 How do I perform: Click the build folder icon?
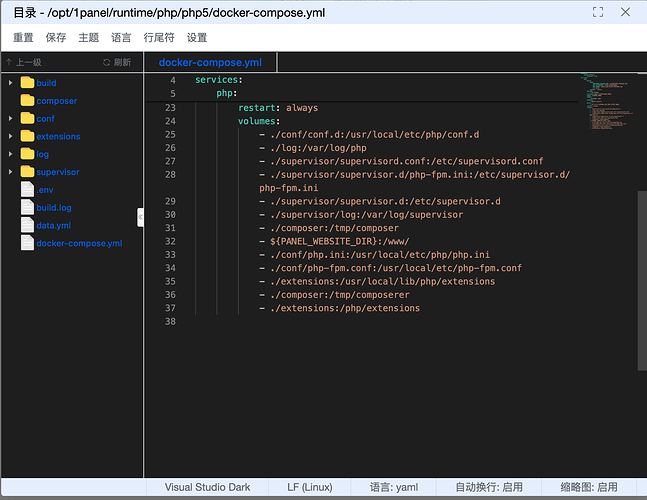(27, 83)
